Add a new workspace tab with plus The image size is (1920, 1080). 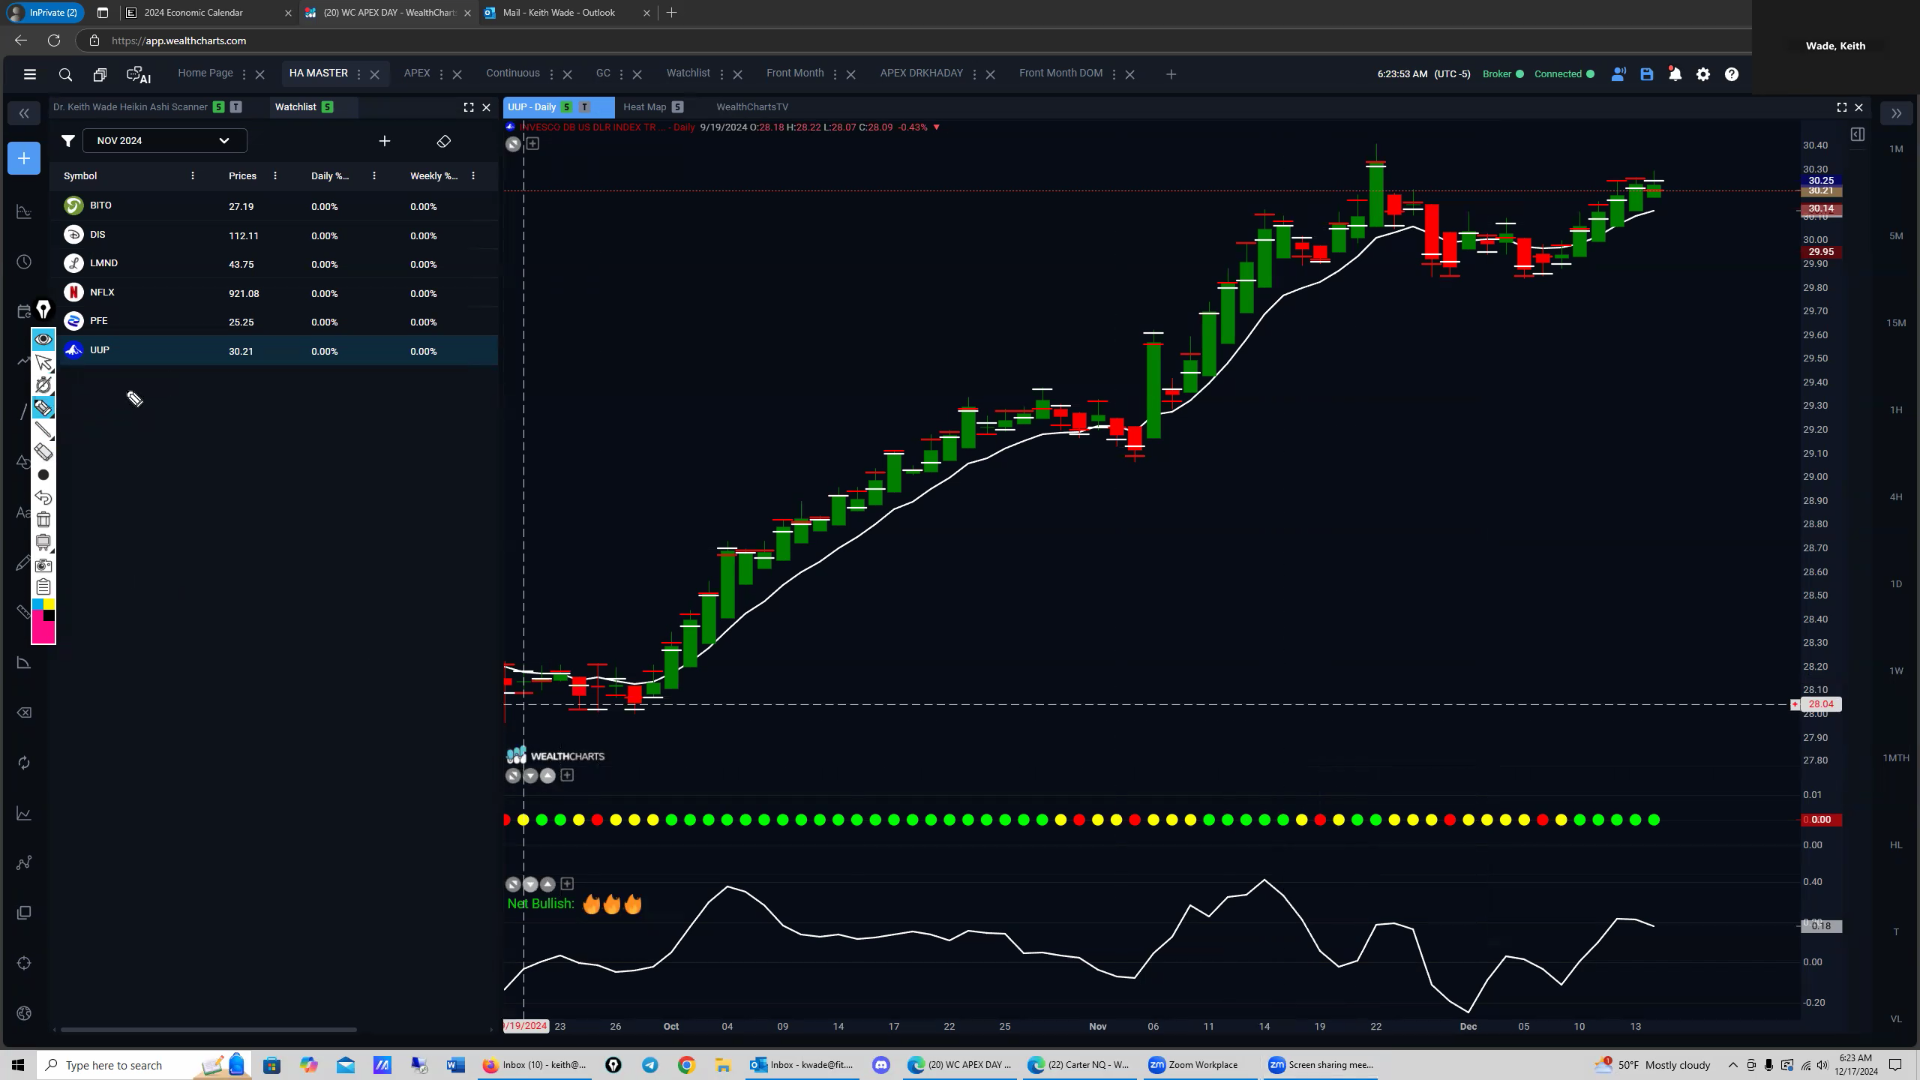point(1171,74)
